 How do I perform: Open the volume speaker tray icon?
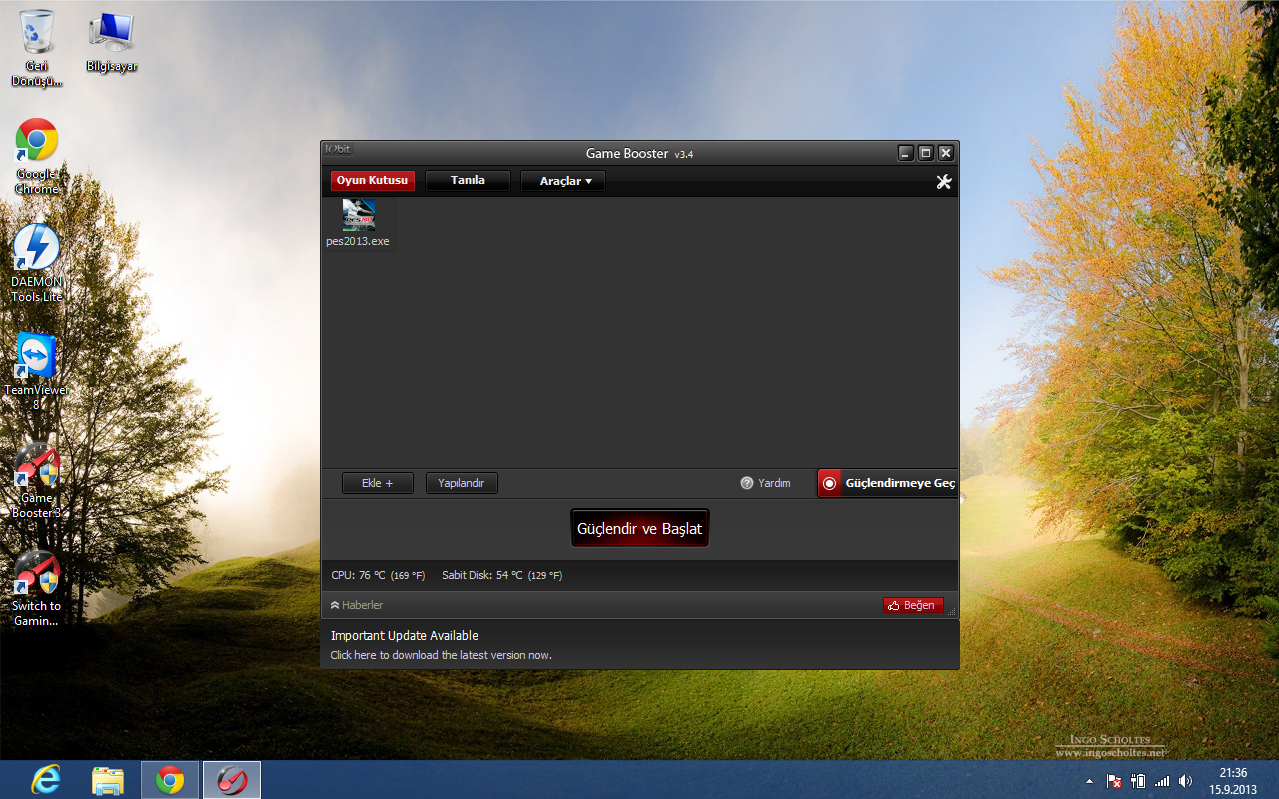pyautogui.click(x=1186, y=781)
